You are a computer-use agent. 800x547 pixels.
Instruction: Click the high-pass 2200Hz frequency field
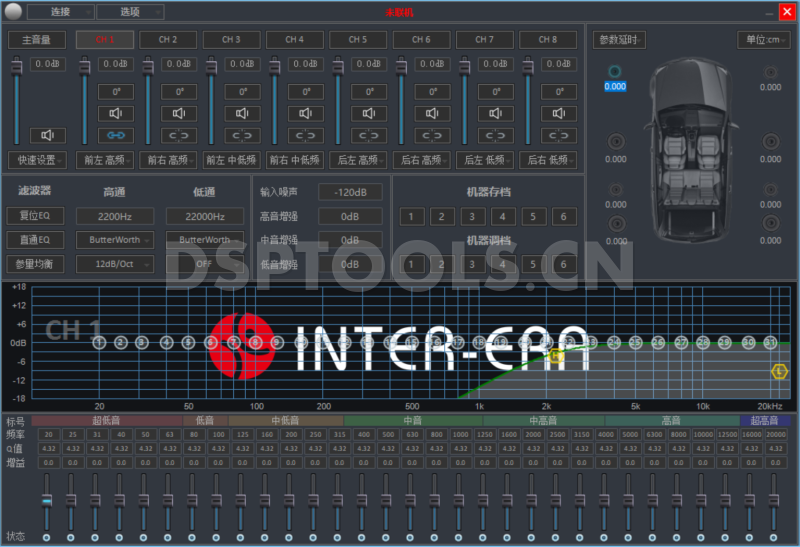point(115,216)
